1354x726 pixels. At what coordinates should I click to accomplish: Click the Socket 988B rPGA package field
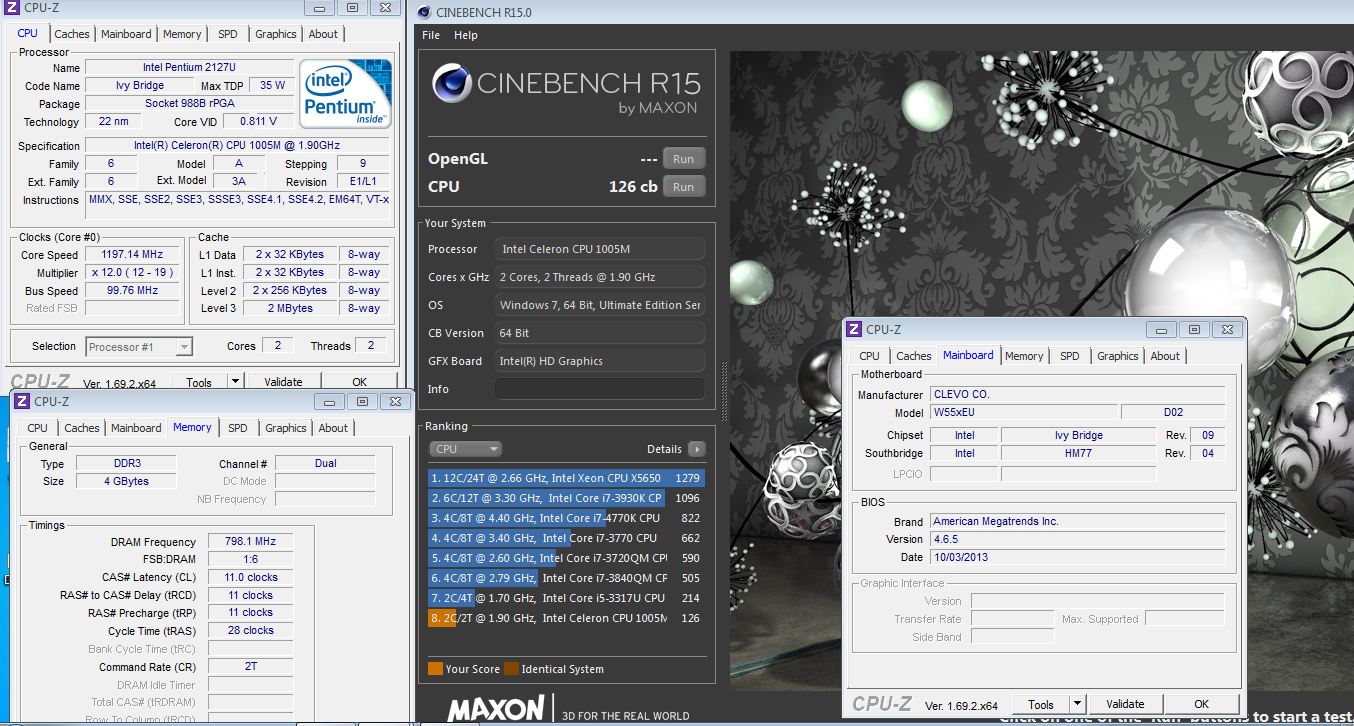point(190,104)
